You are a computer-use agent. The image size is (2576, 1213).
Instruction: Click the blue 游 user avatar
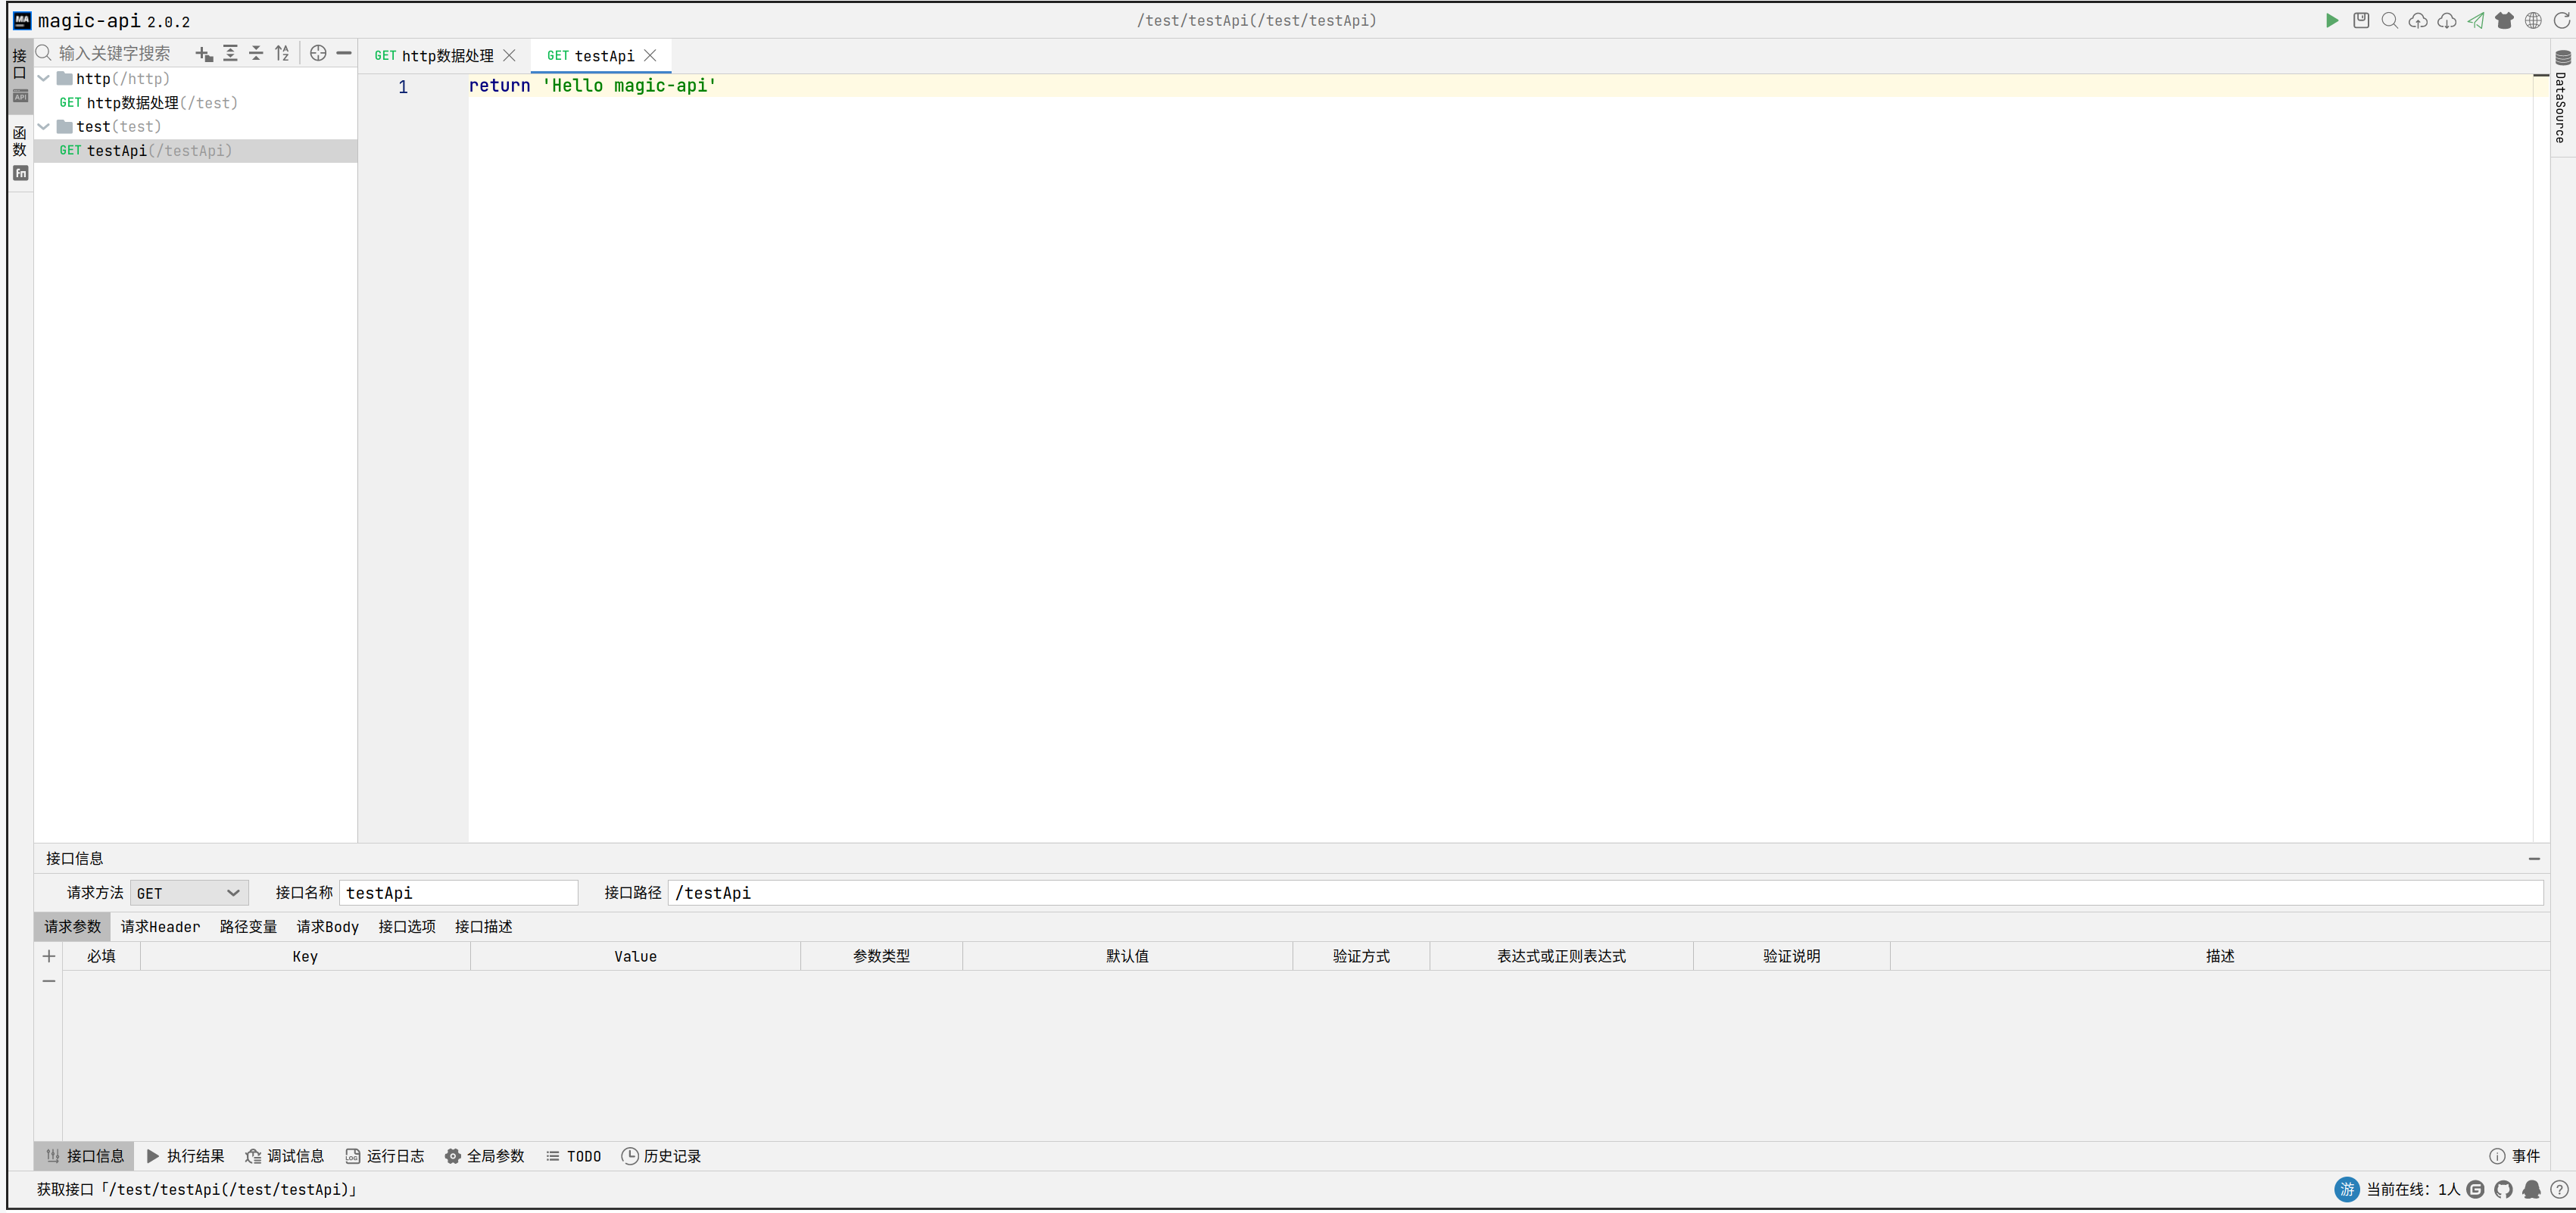click(2347, 1189)
